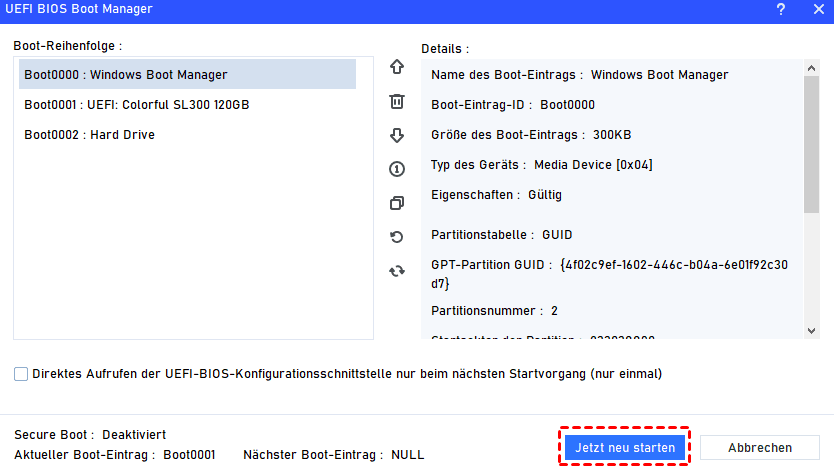Click the one-time boot circled 1 icon
This screenshot has width=834, height=475.
click(x=397, y=169)
